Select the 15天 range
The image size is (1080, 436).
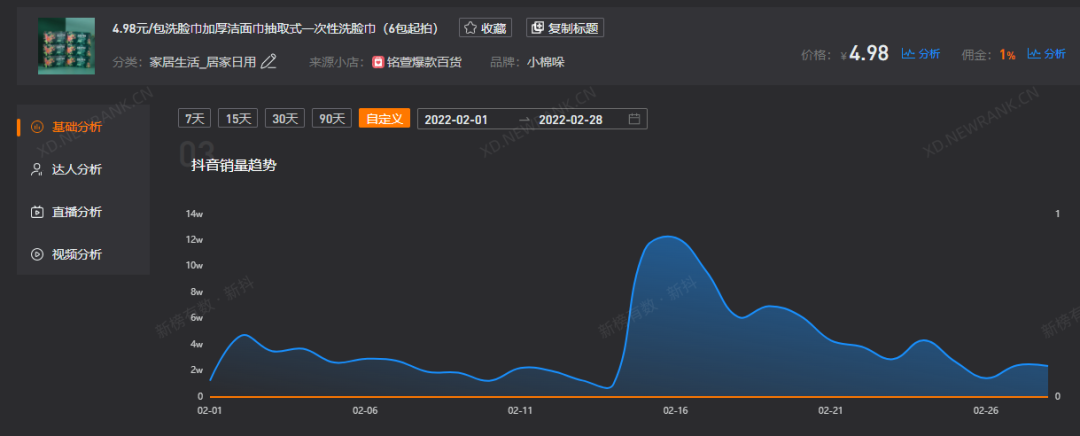238,118
